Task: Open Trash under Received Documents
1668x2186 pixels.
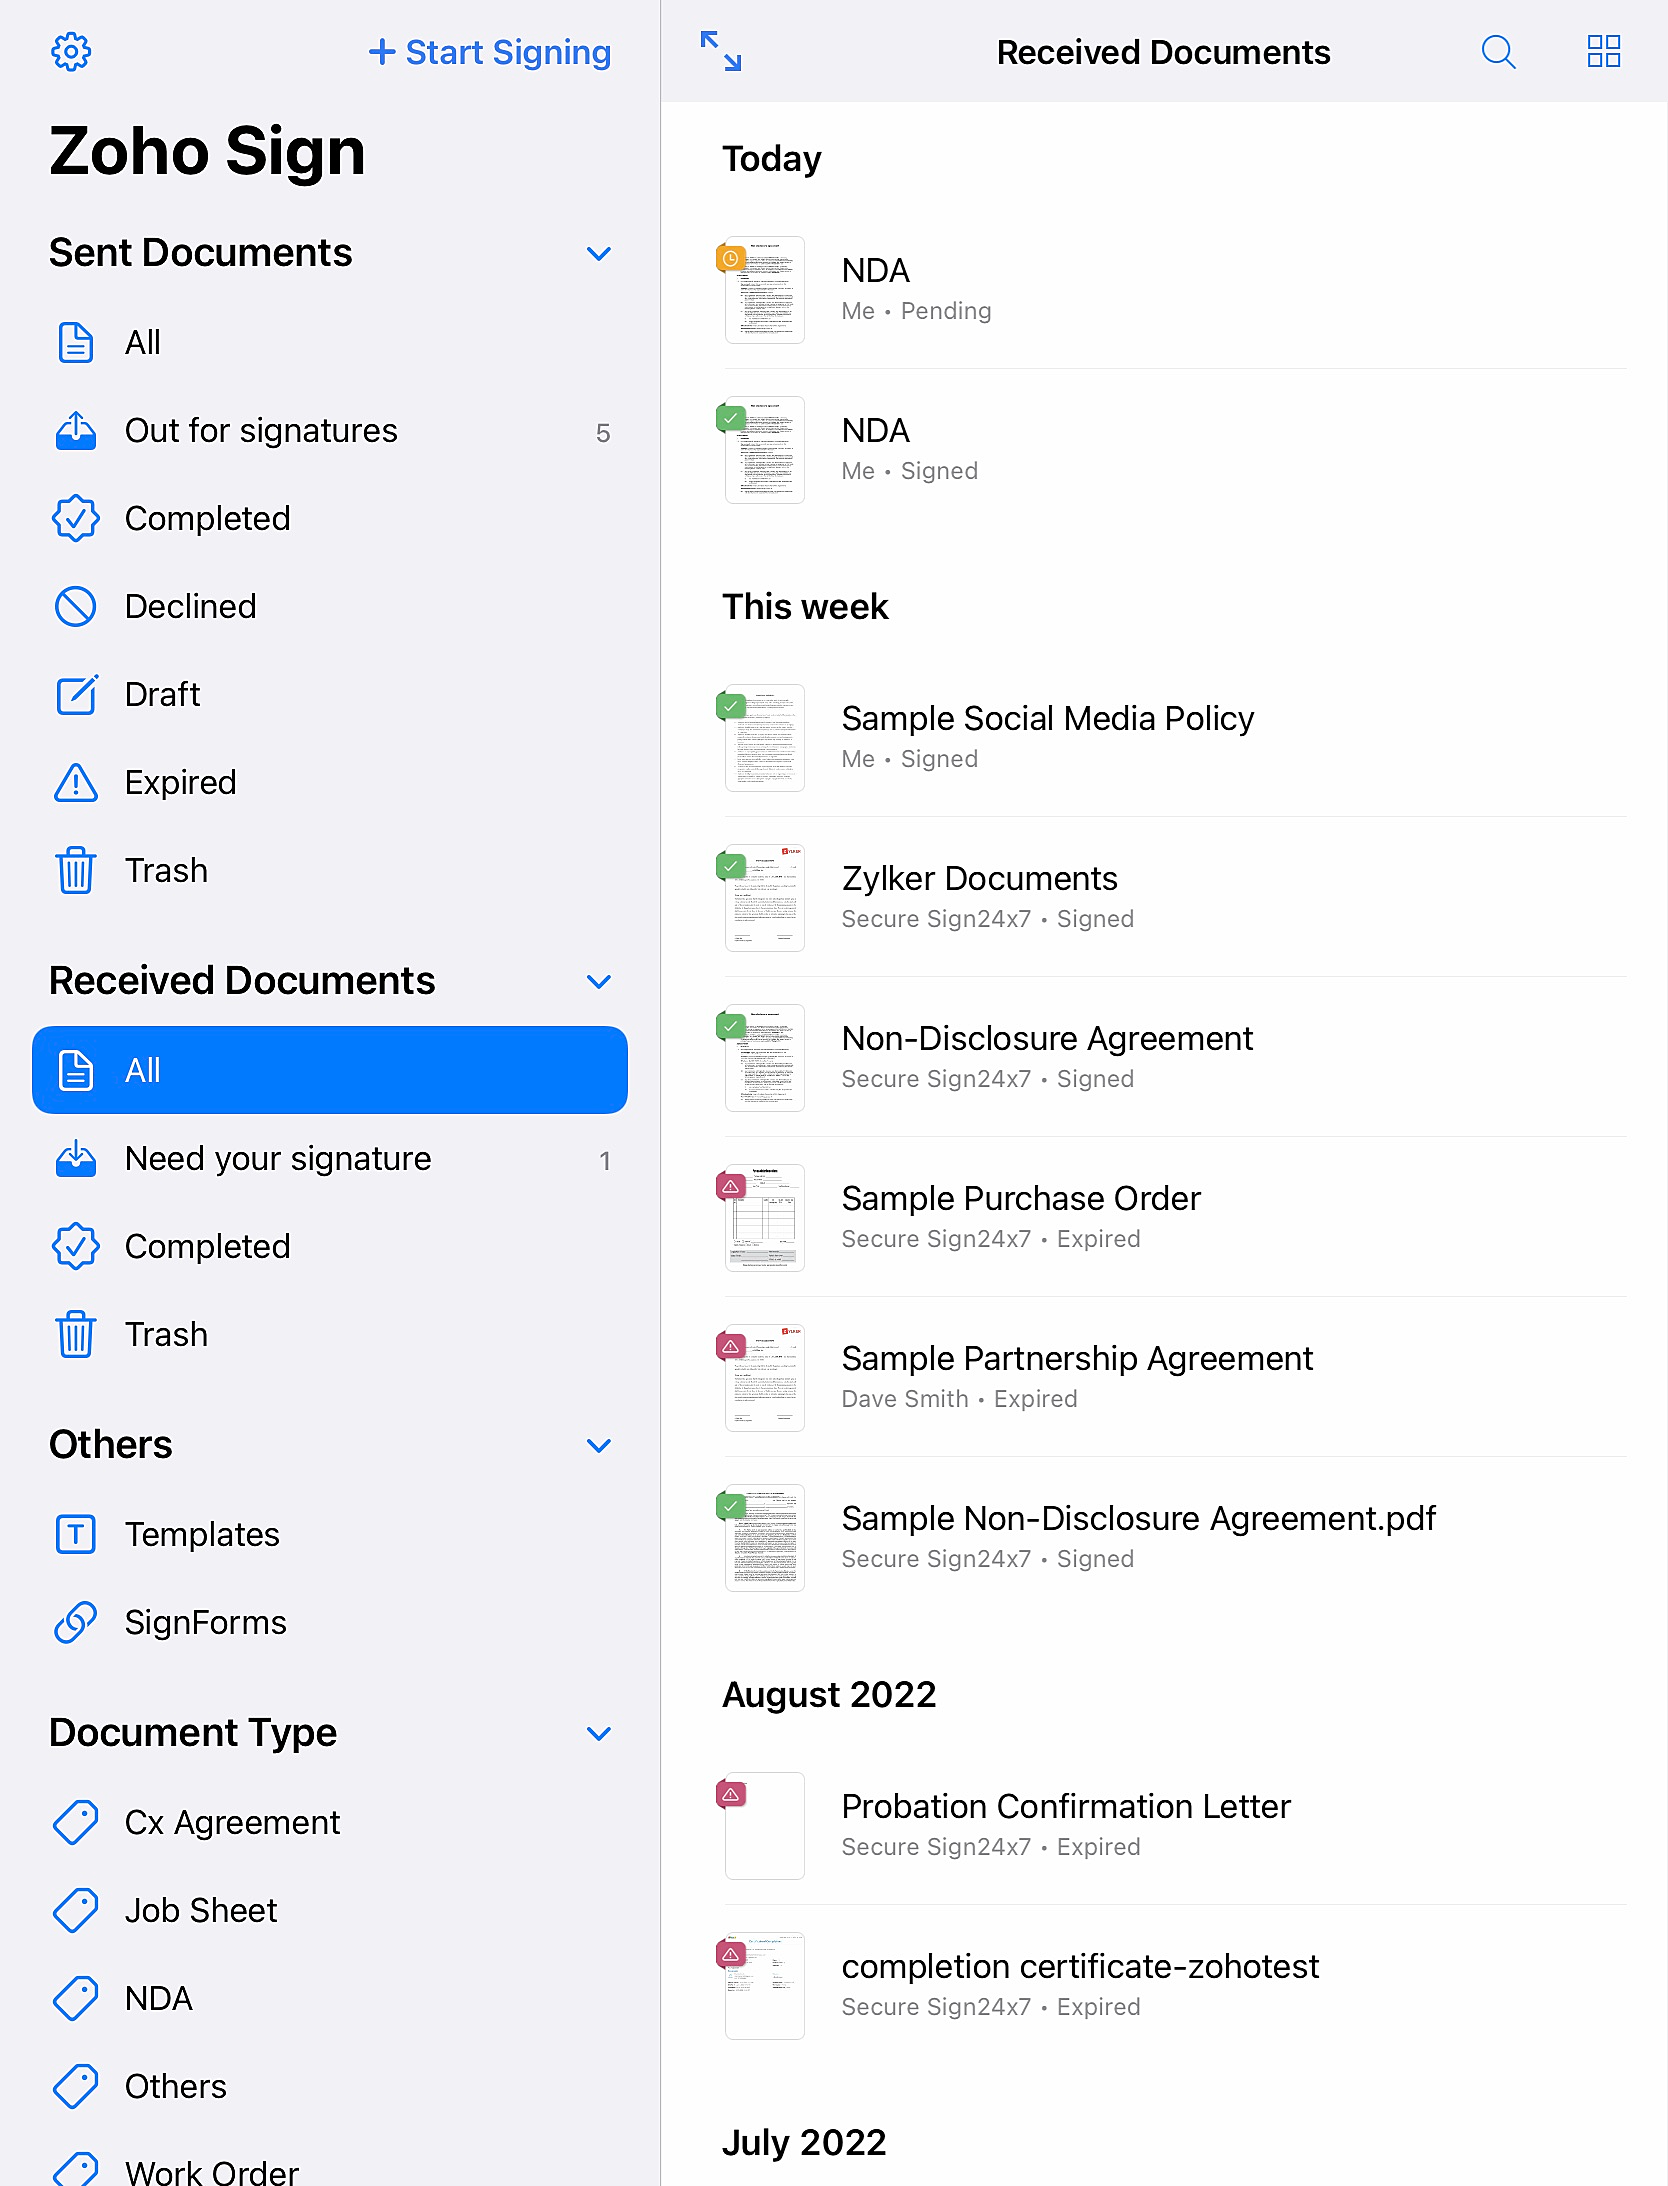Action: (x=330, y=1335)
